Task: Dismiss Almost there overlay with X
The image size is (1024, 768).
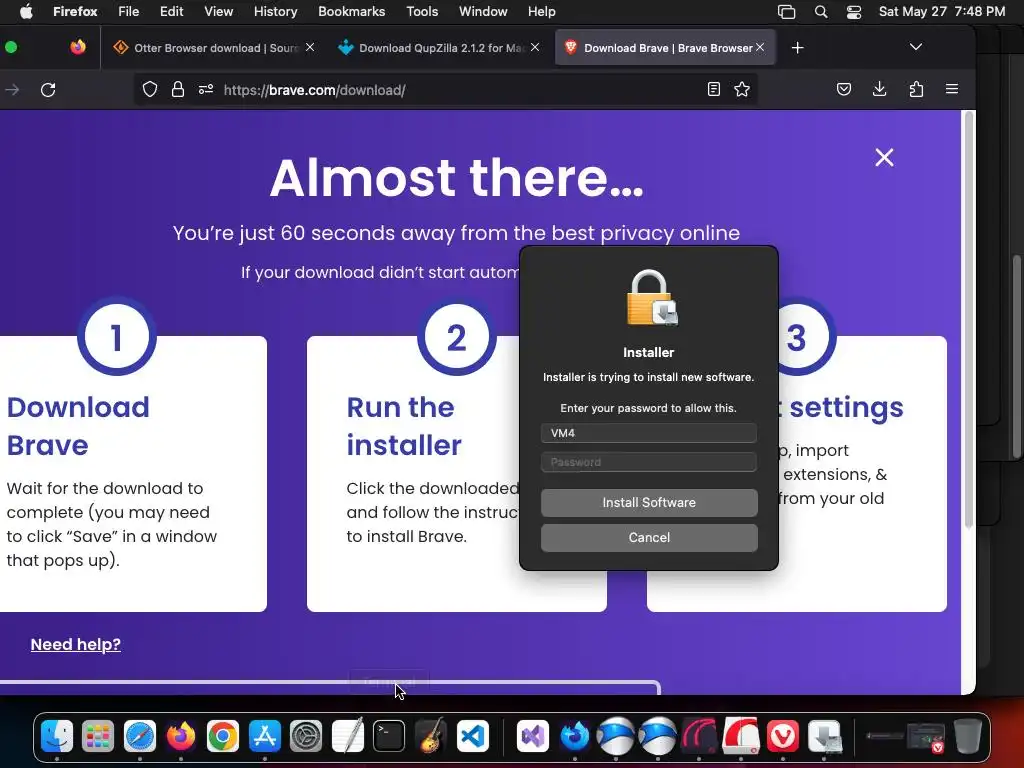Action: click(884, 157)
